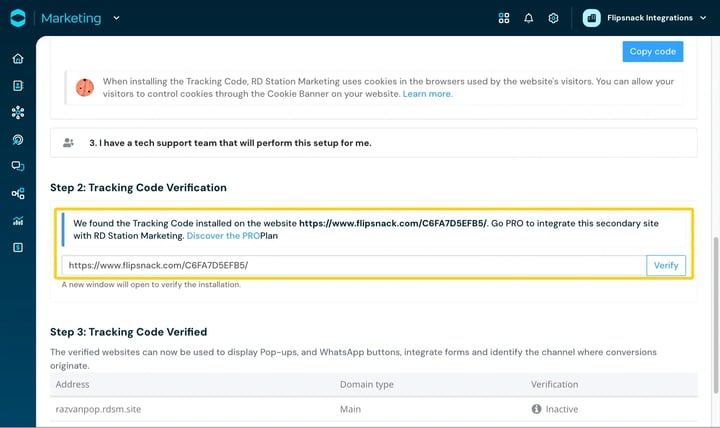
Task: Click the Marketing product title
Action: point(71,18)
